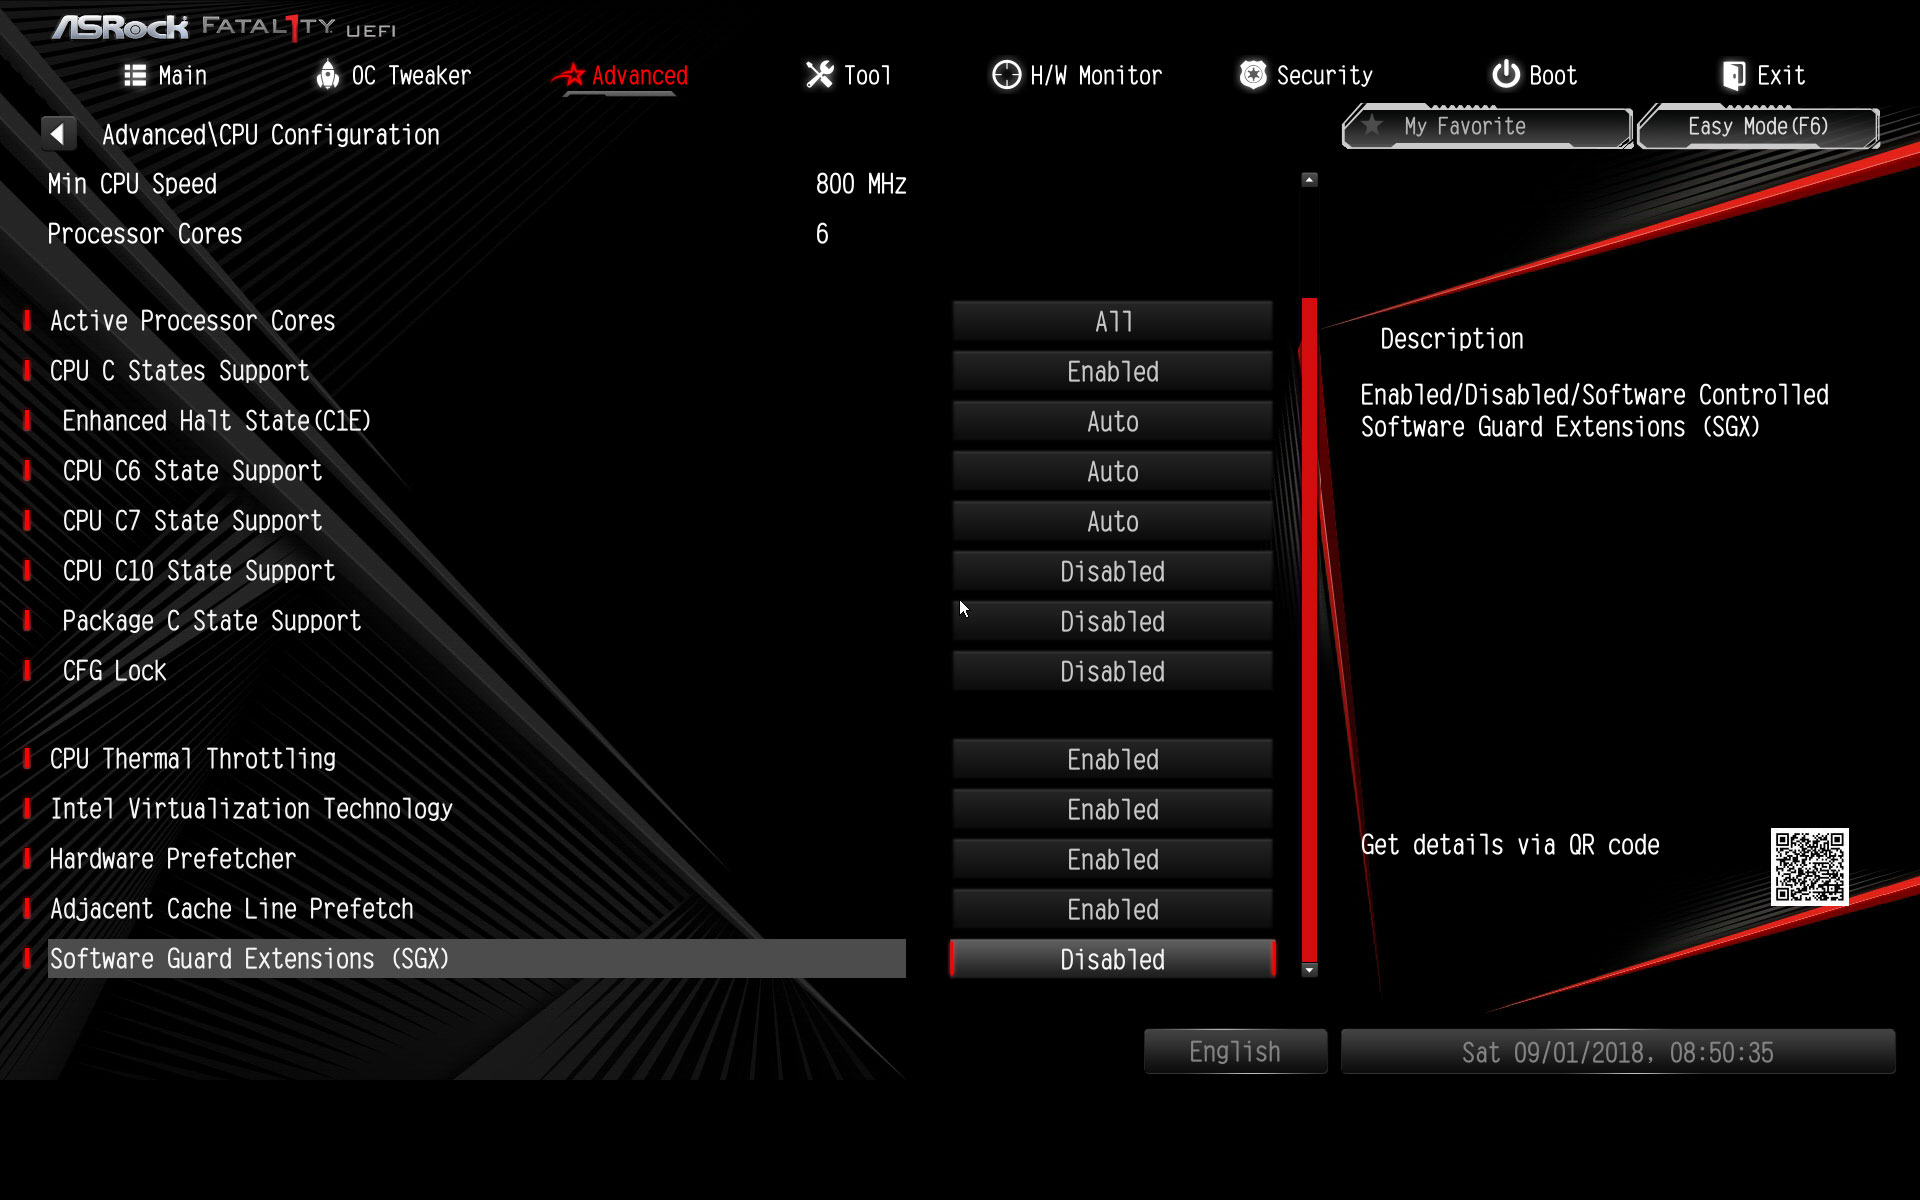Expand Software Guard Extensions SGX dropdown

click(1111, 959)
